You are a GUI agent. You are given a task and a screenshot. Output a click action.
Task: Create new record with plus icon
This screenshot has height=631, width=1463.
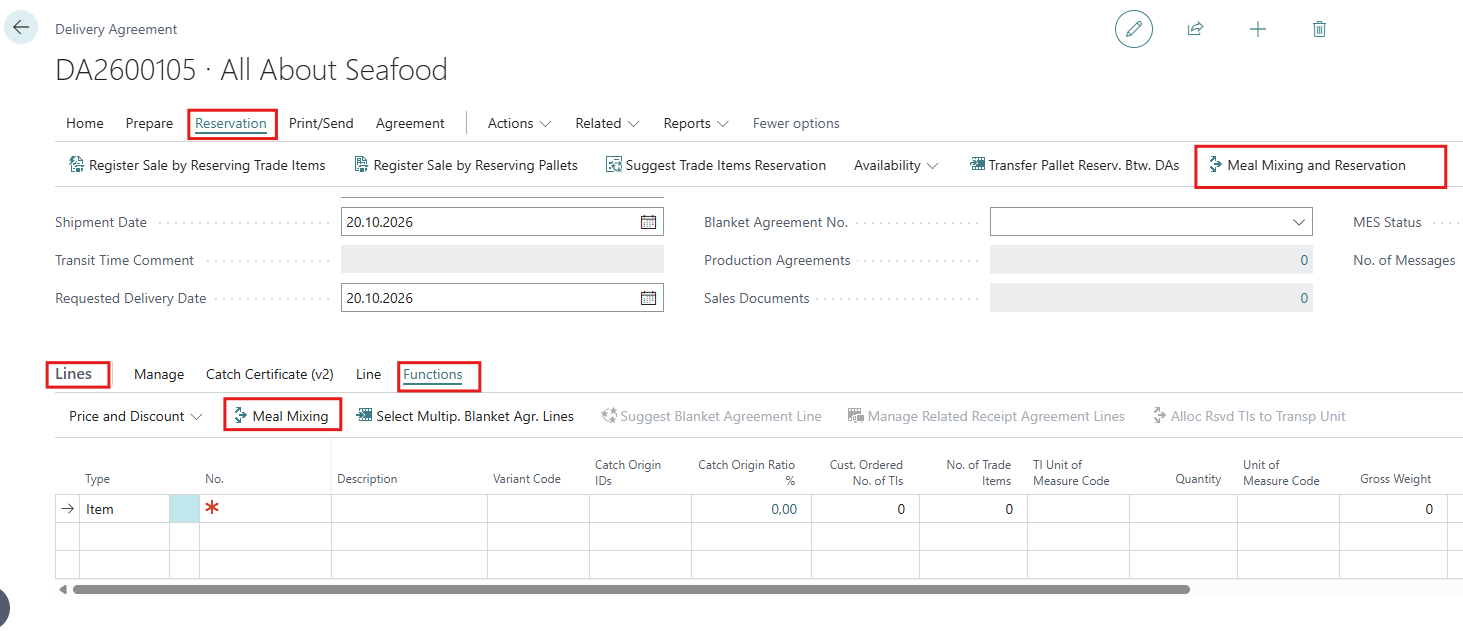click(1258, 29)
